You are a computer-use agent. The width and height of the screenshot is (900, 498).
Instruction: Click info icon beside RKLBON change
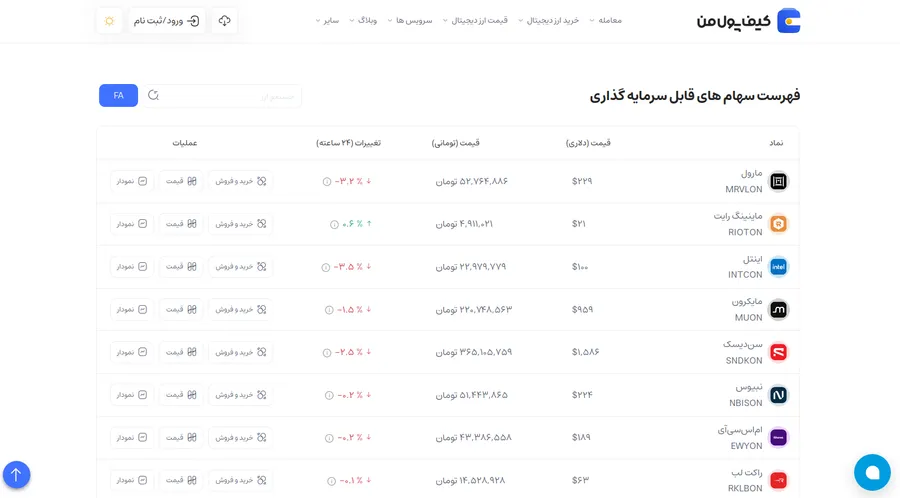331,481
